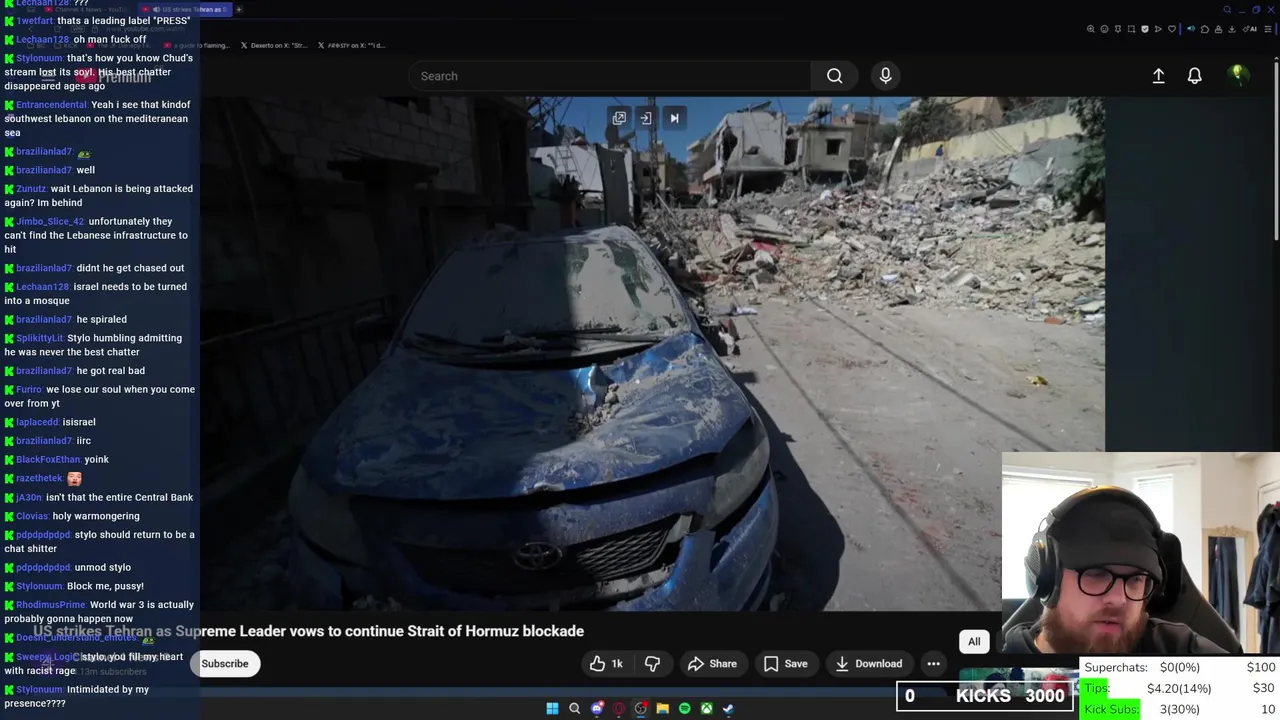1280x720 pixels.
Task: Click chat username Zunutz
Action: pyautogui.click(x=31, y=189)
